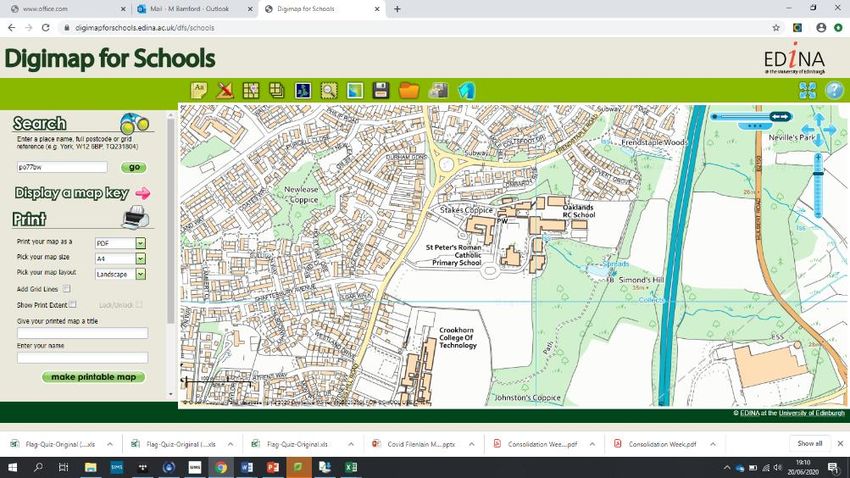Click the greyed computer icon in toolbar
Screen dimensions: 850x478
pyautogui.click(x=438, y=90)
